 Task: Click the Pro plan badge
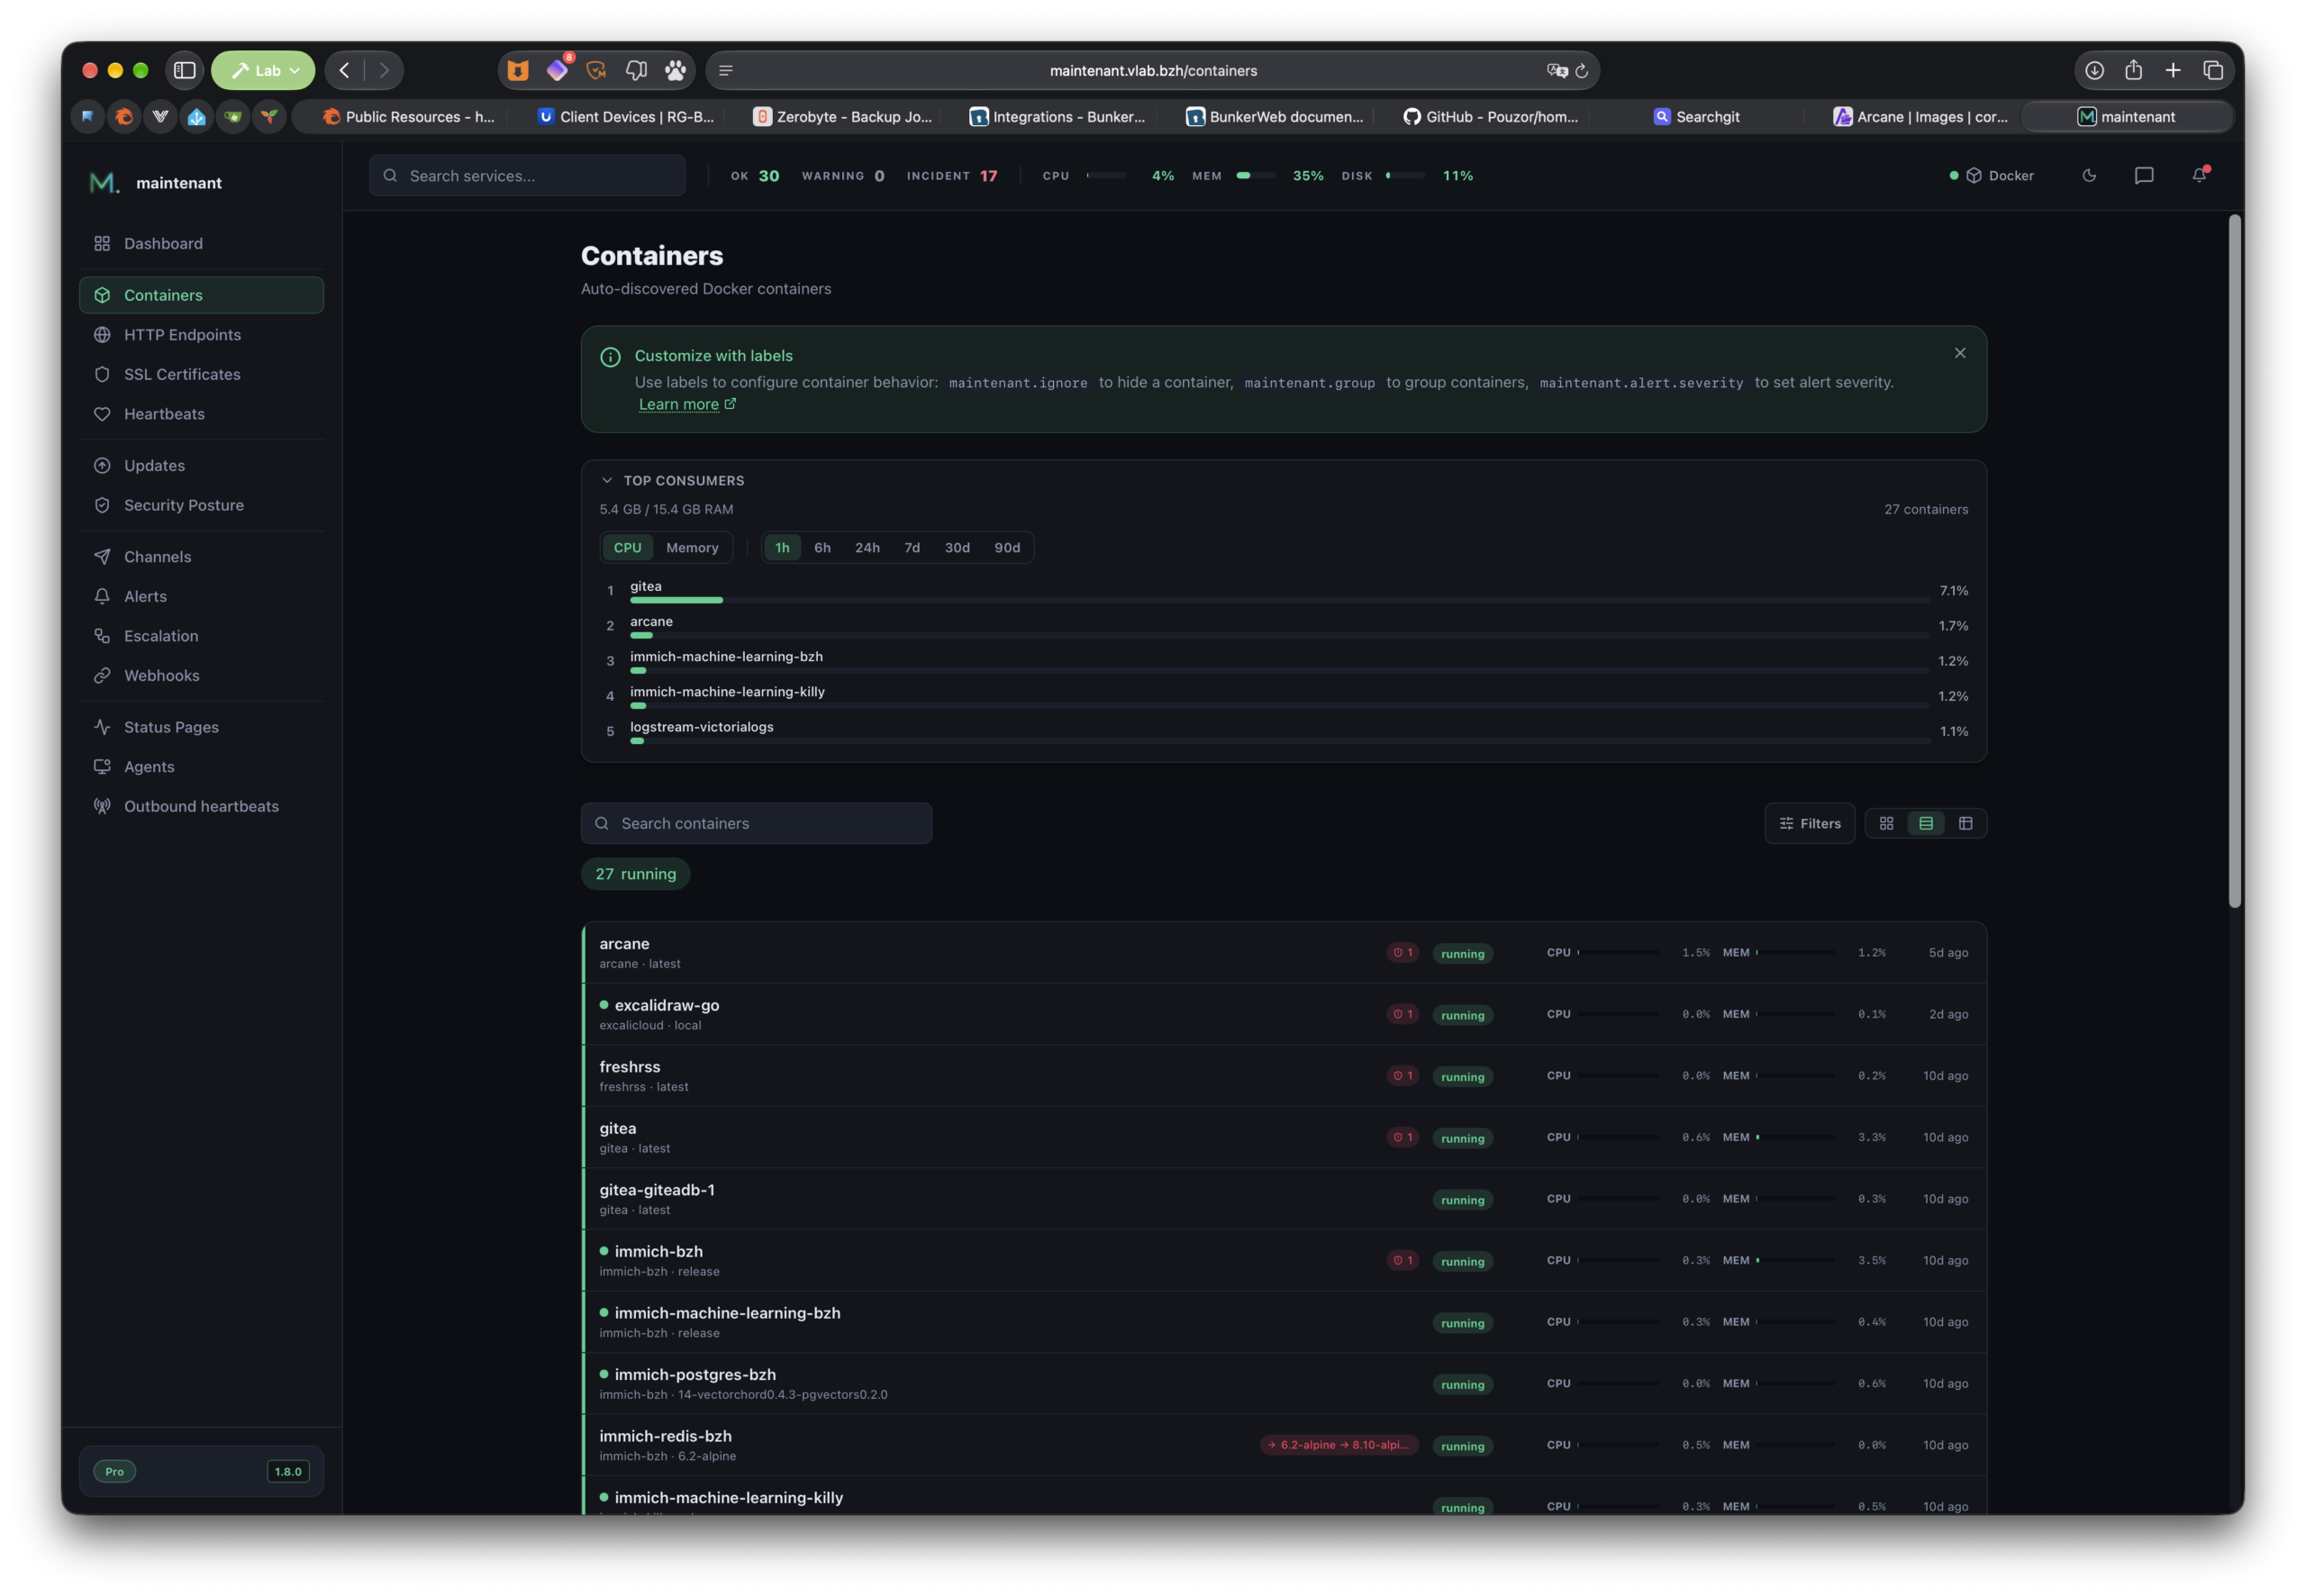pos(115,1471)
